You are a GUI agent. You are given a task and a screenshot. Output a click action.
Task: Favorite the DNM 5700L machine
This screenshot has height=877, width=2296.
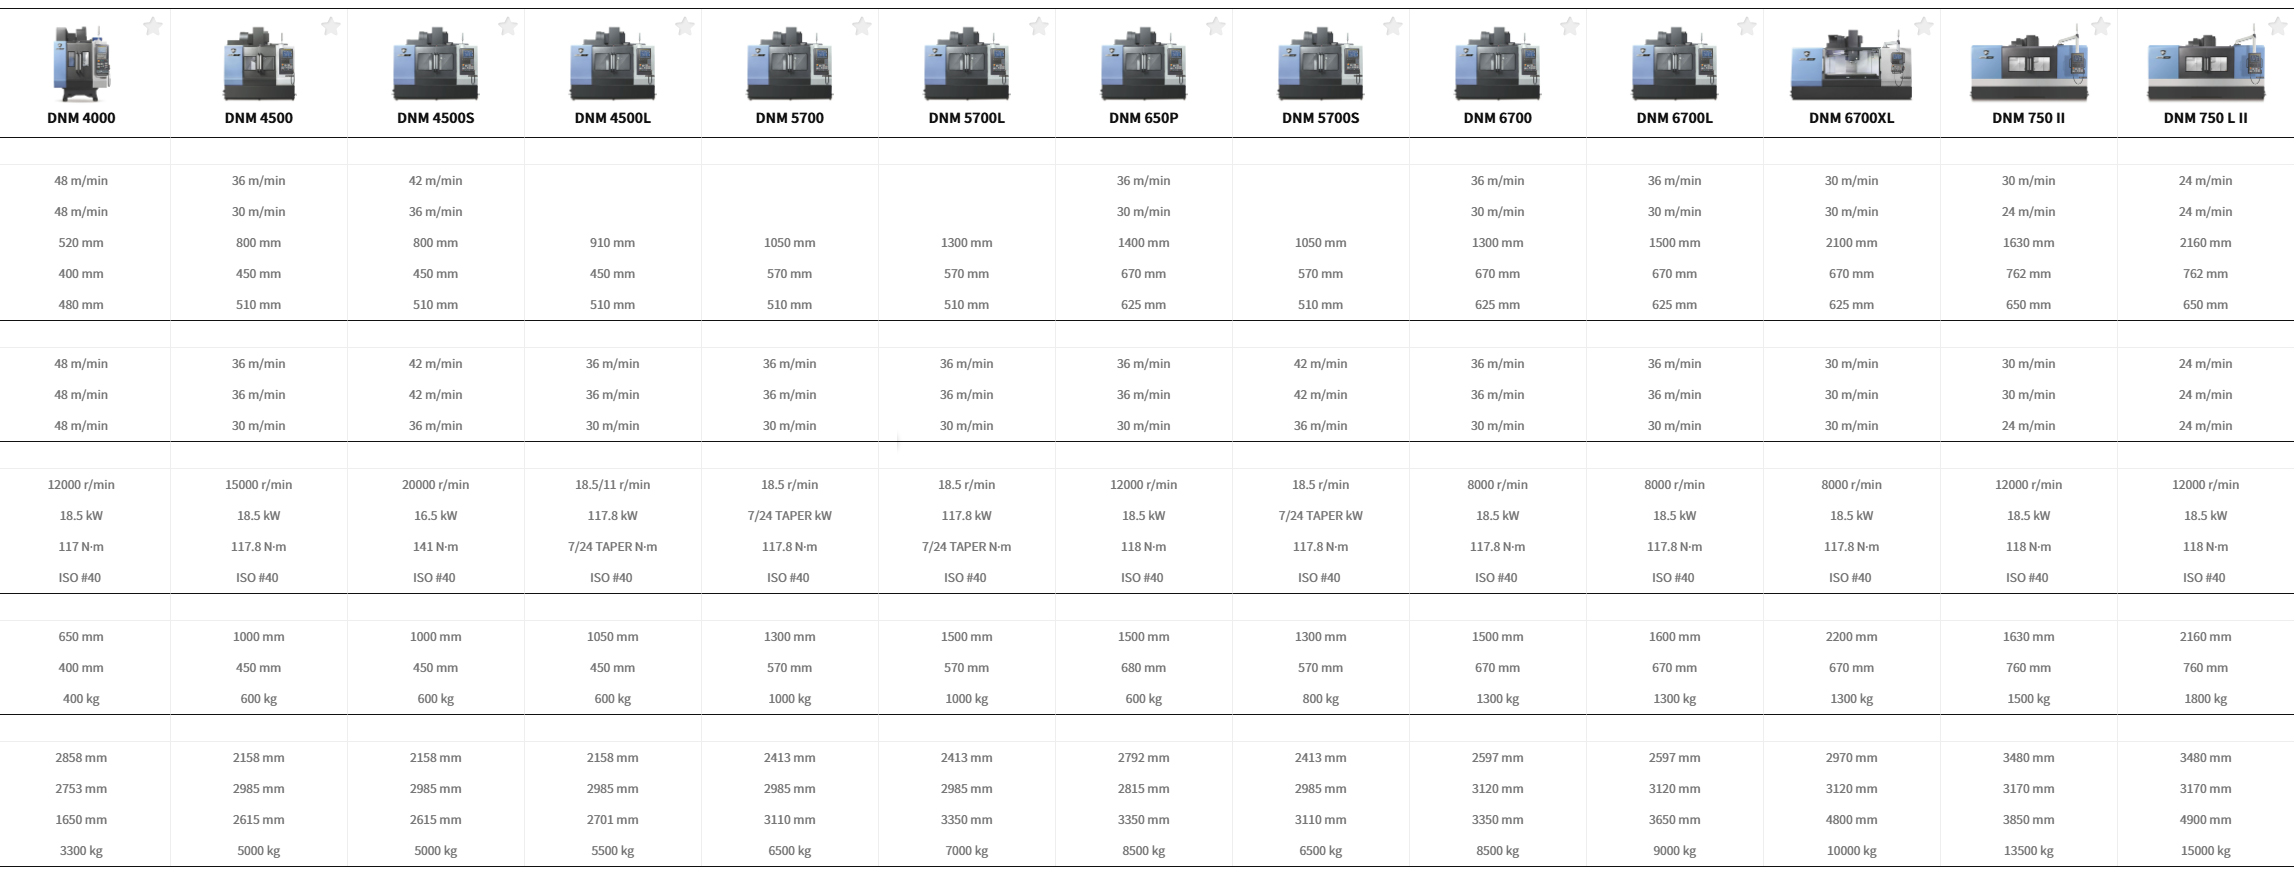pyautogui.click(x=1039, y=26)
